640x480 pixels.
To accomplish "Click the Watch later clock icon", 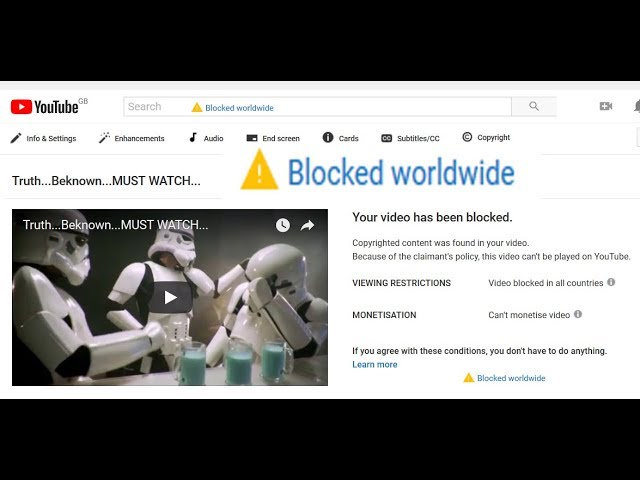I will (x=282, y=225).
